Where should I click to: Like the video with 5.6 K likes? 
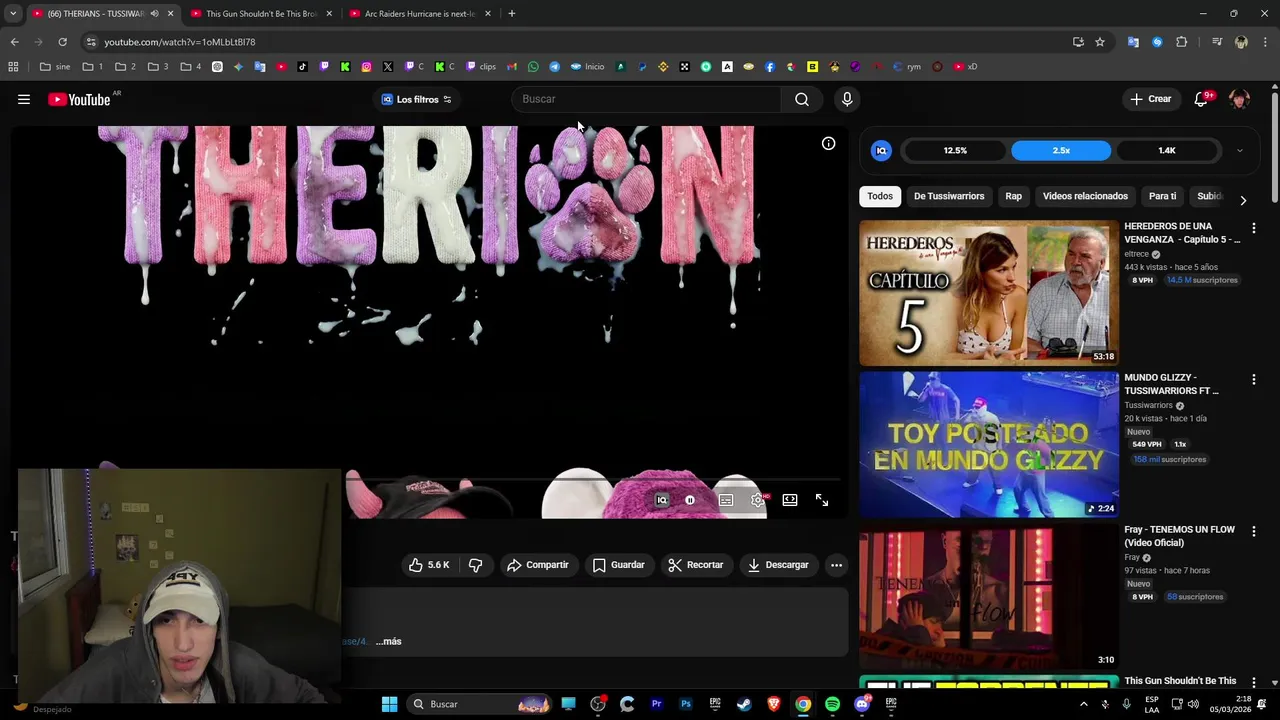(x=428, y=565)
